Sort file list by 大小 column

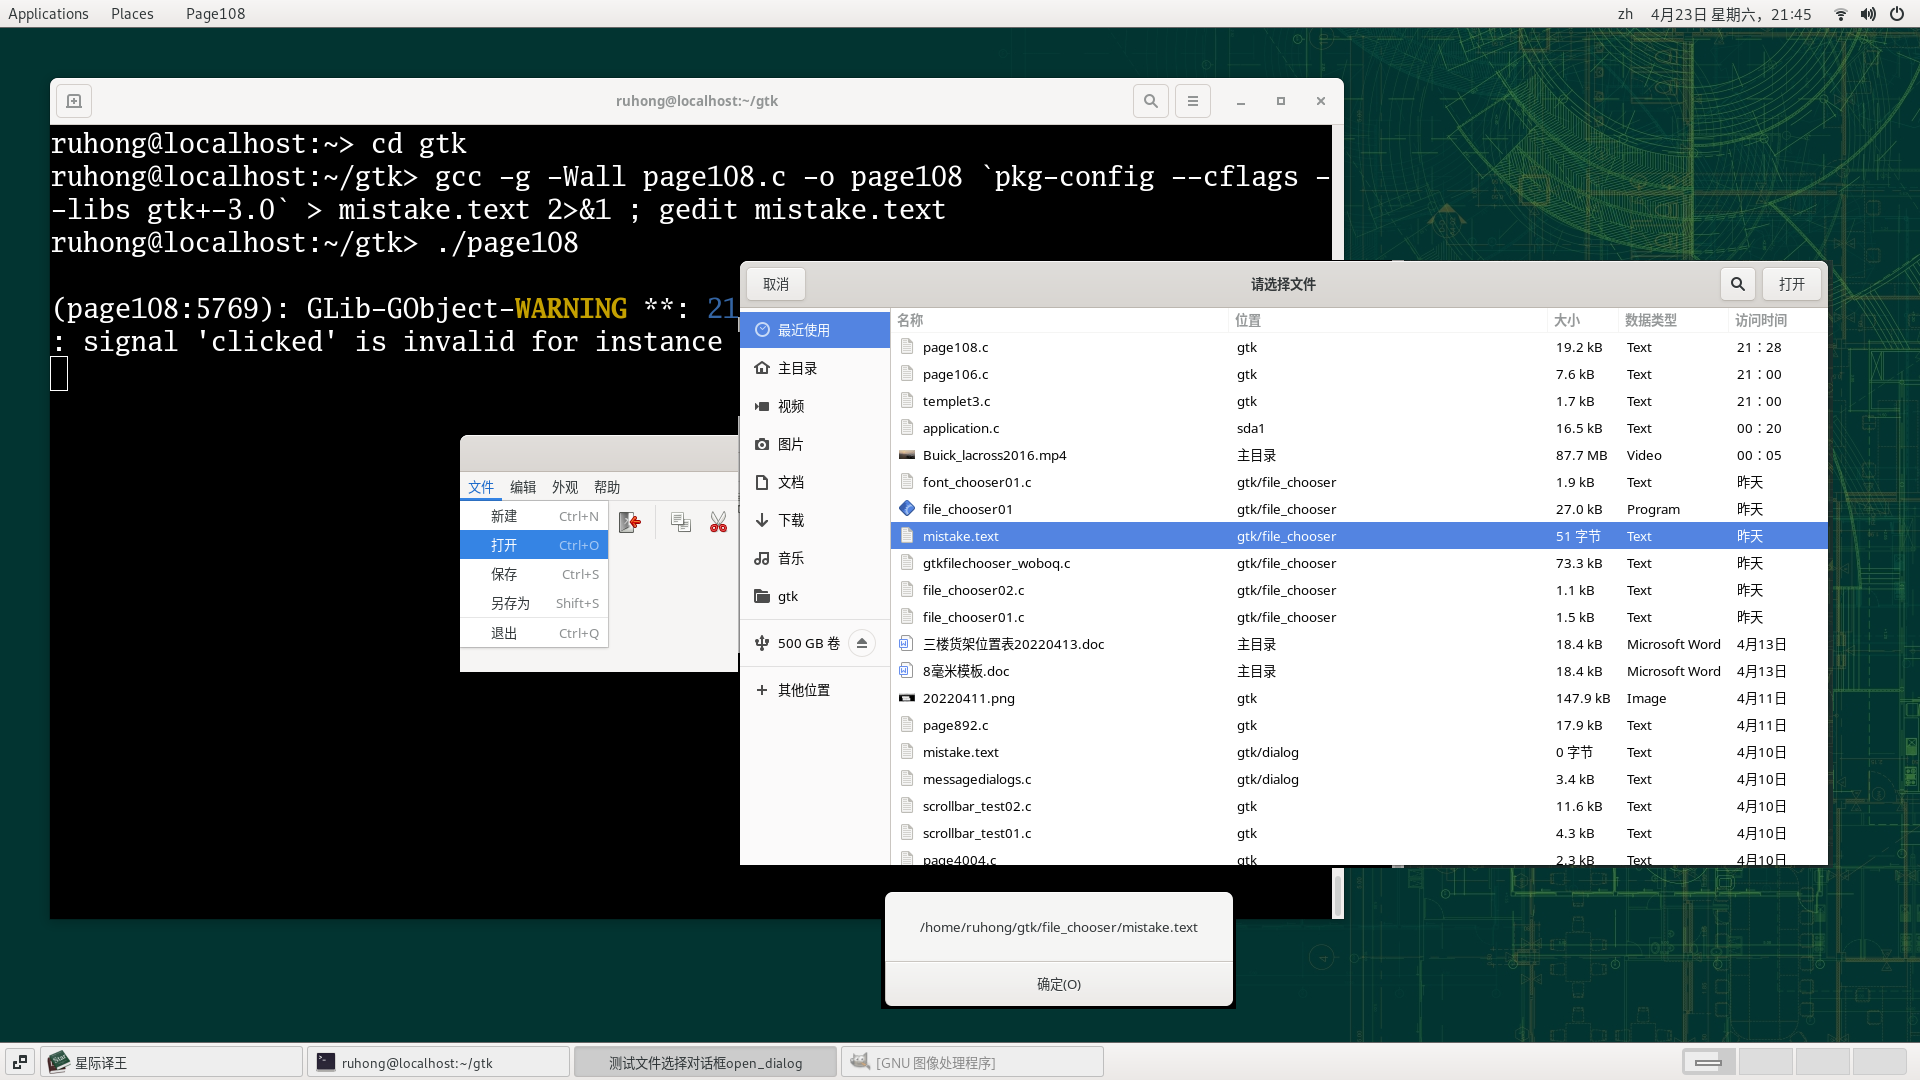[x=1567, y=320]
